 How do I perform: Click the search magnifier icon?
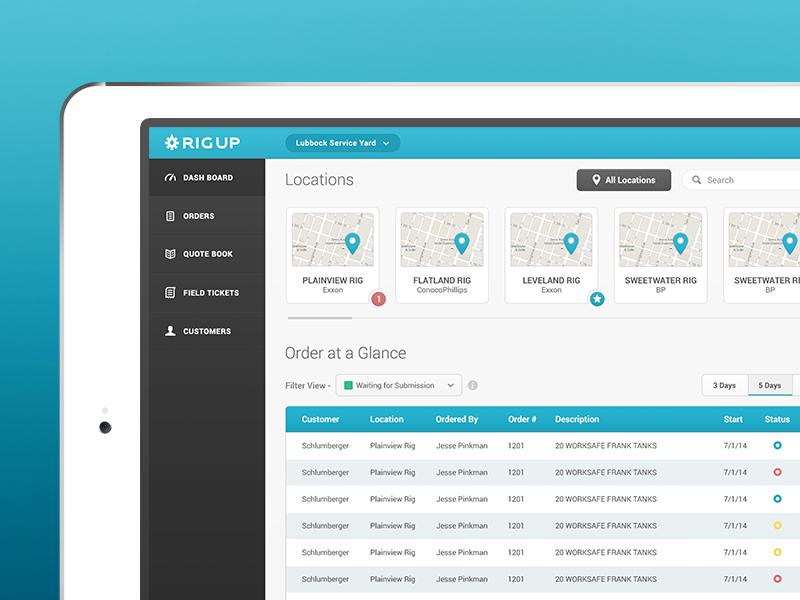pyautogui.click(x=696, y=180)
